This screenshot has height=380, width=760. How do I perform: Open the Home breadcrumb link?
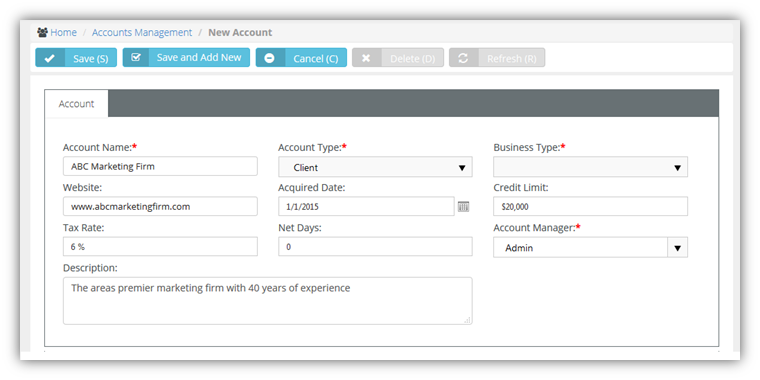(x=63, y=32)
